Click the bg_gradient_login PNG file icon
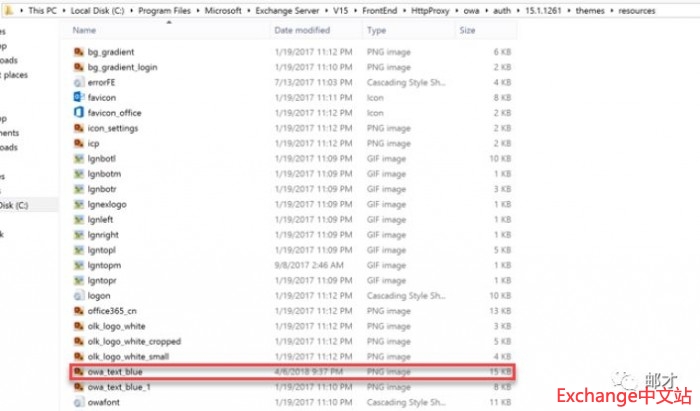The width and height of the screenshot is (700, 411). click(79, 67)
